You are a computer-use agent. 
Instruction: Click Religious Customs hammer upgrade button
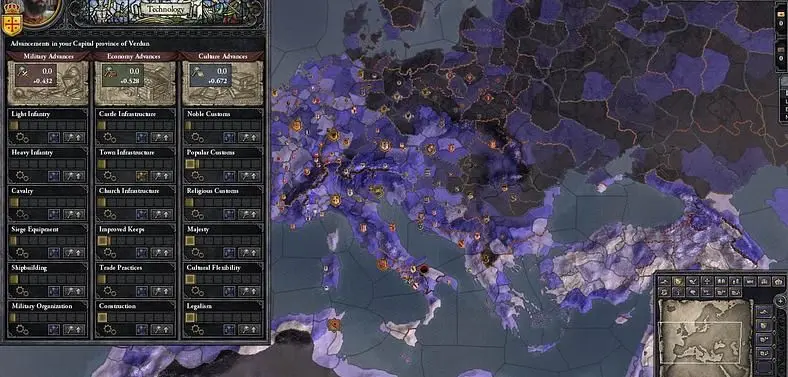click(x=249, y=214)
